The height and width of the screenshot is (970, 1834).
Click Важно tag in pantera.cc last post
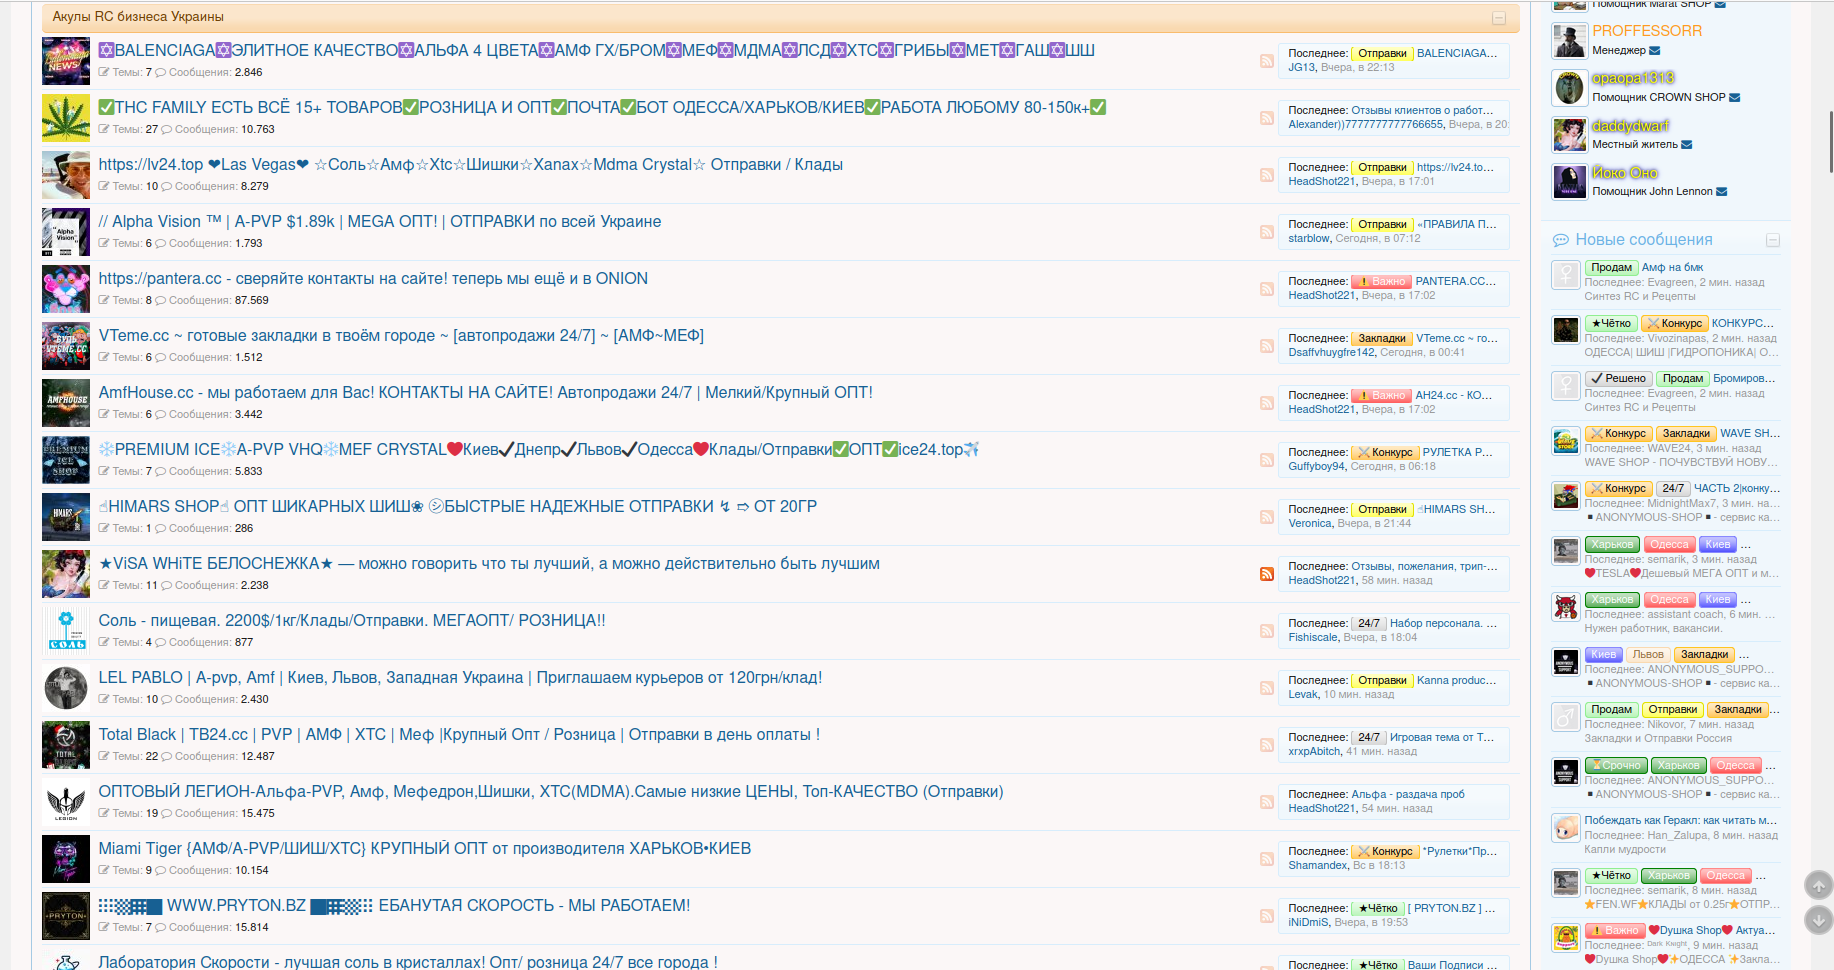[x=1381, y=282]
